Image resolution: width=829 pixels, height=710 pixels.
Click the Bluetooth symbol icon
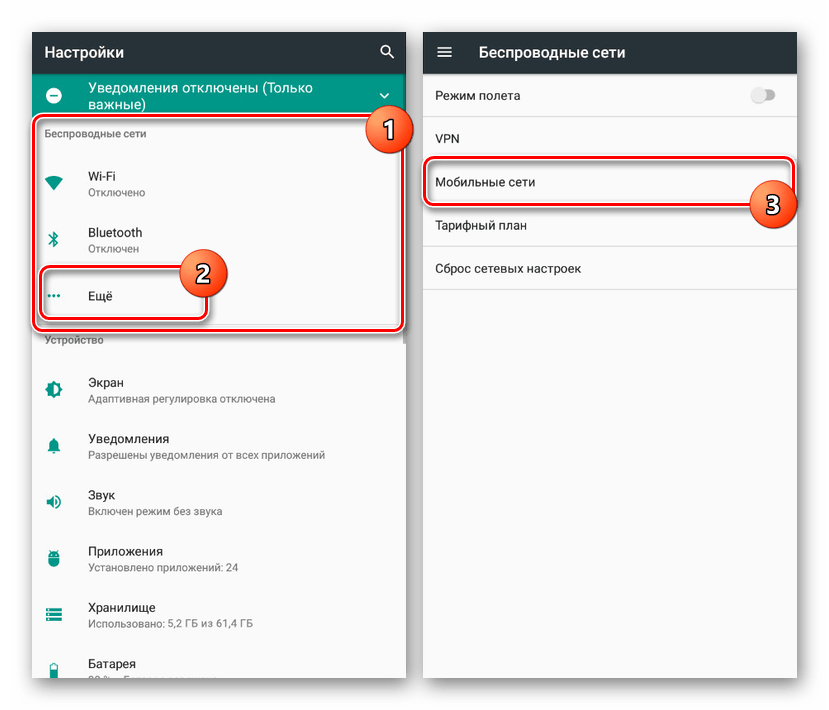53,239
